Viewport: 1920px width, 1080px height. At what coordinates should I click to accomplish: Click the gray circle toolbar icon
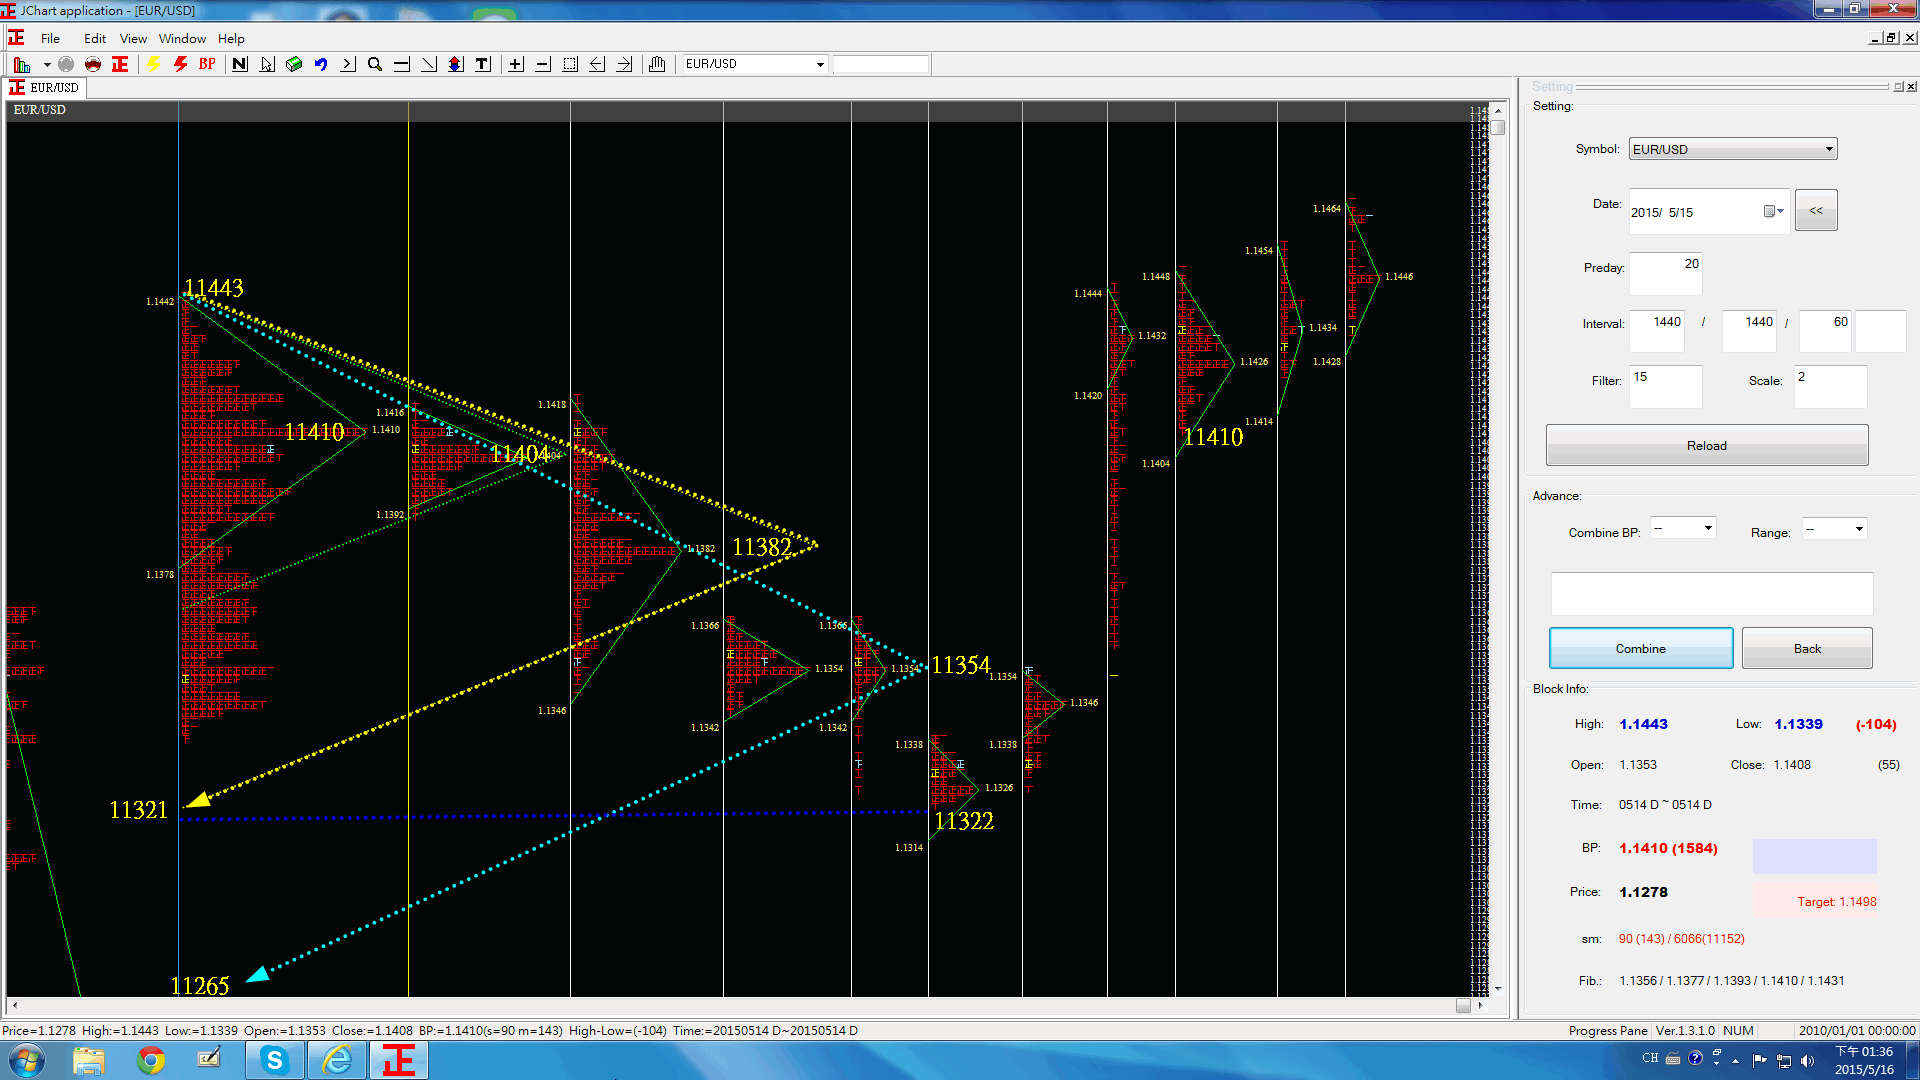pyautogui.click(x=66, y=64)
